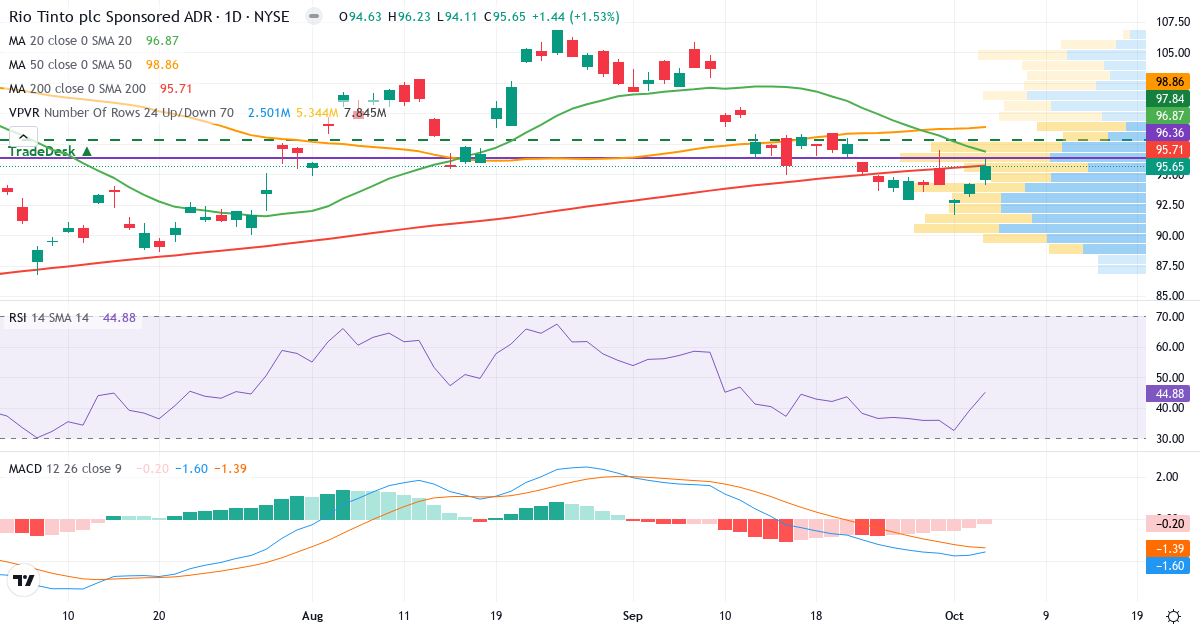Click the RSI legend value 44.88
The image size is (1200, 630).
[x=119, y=318]
